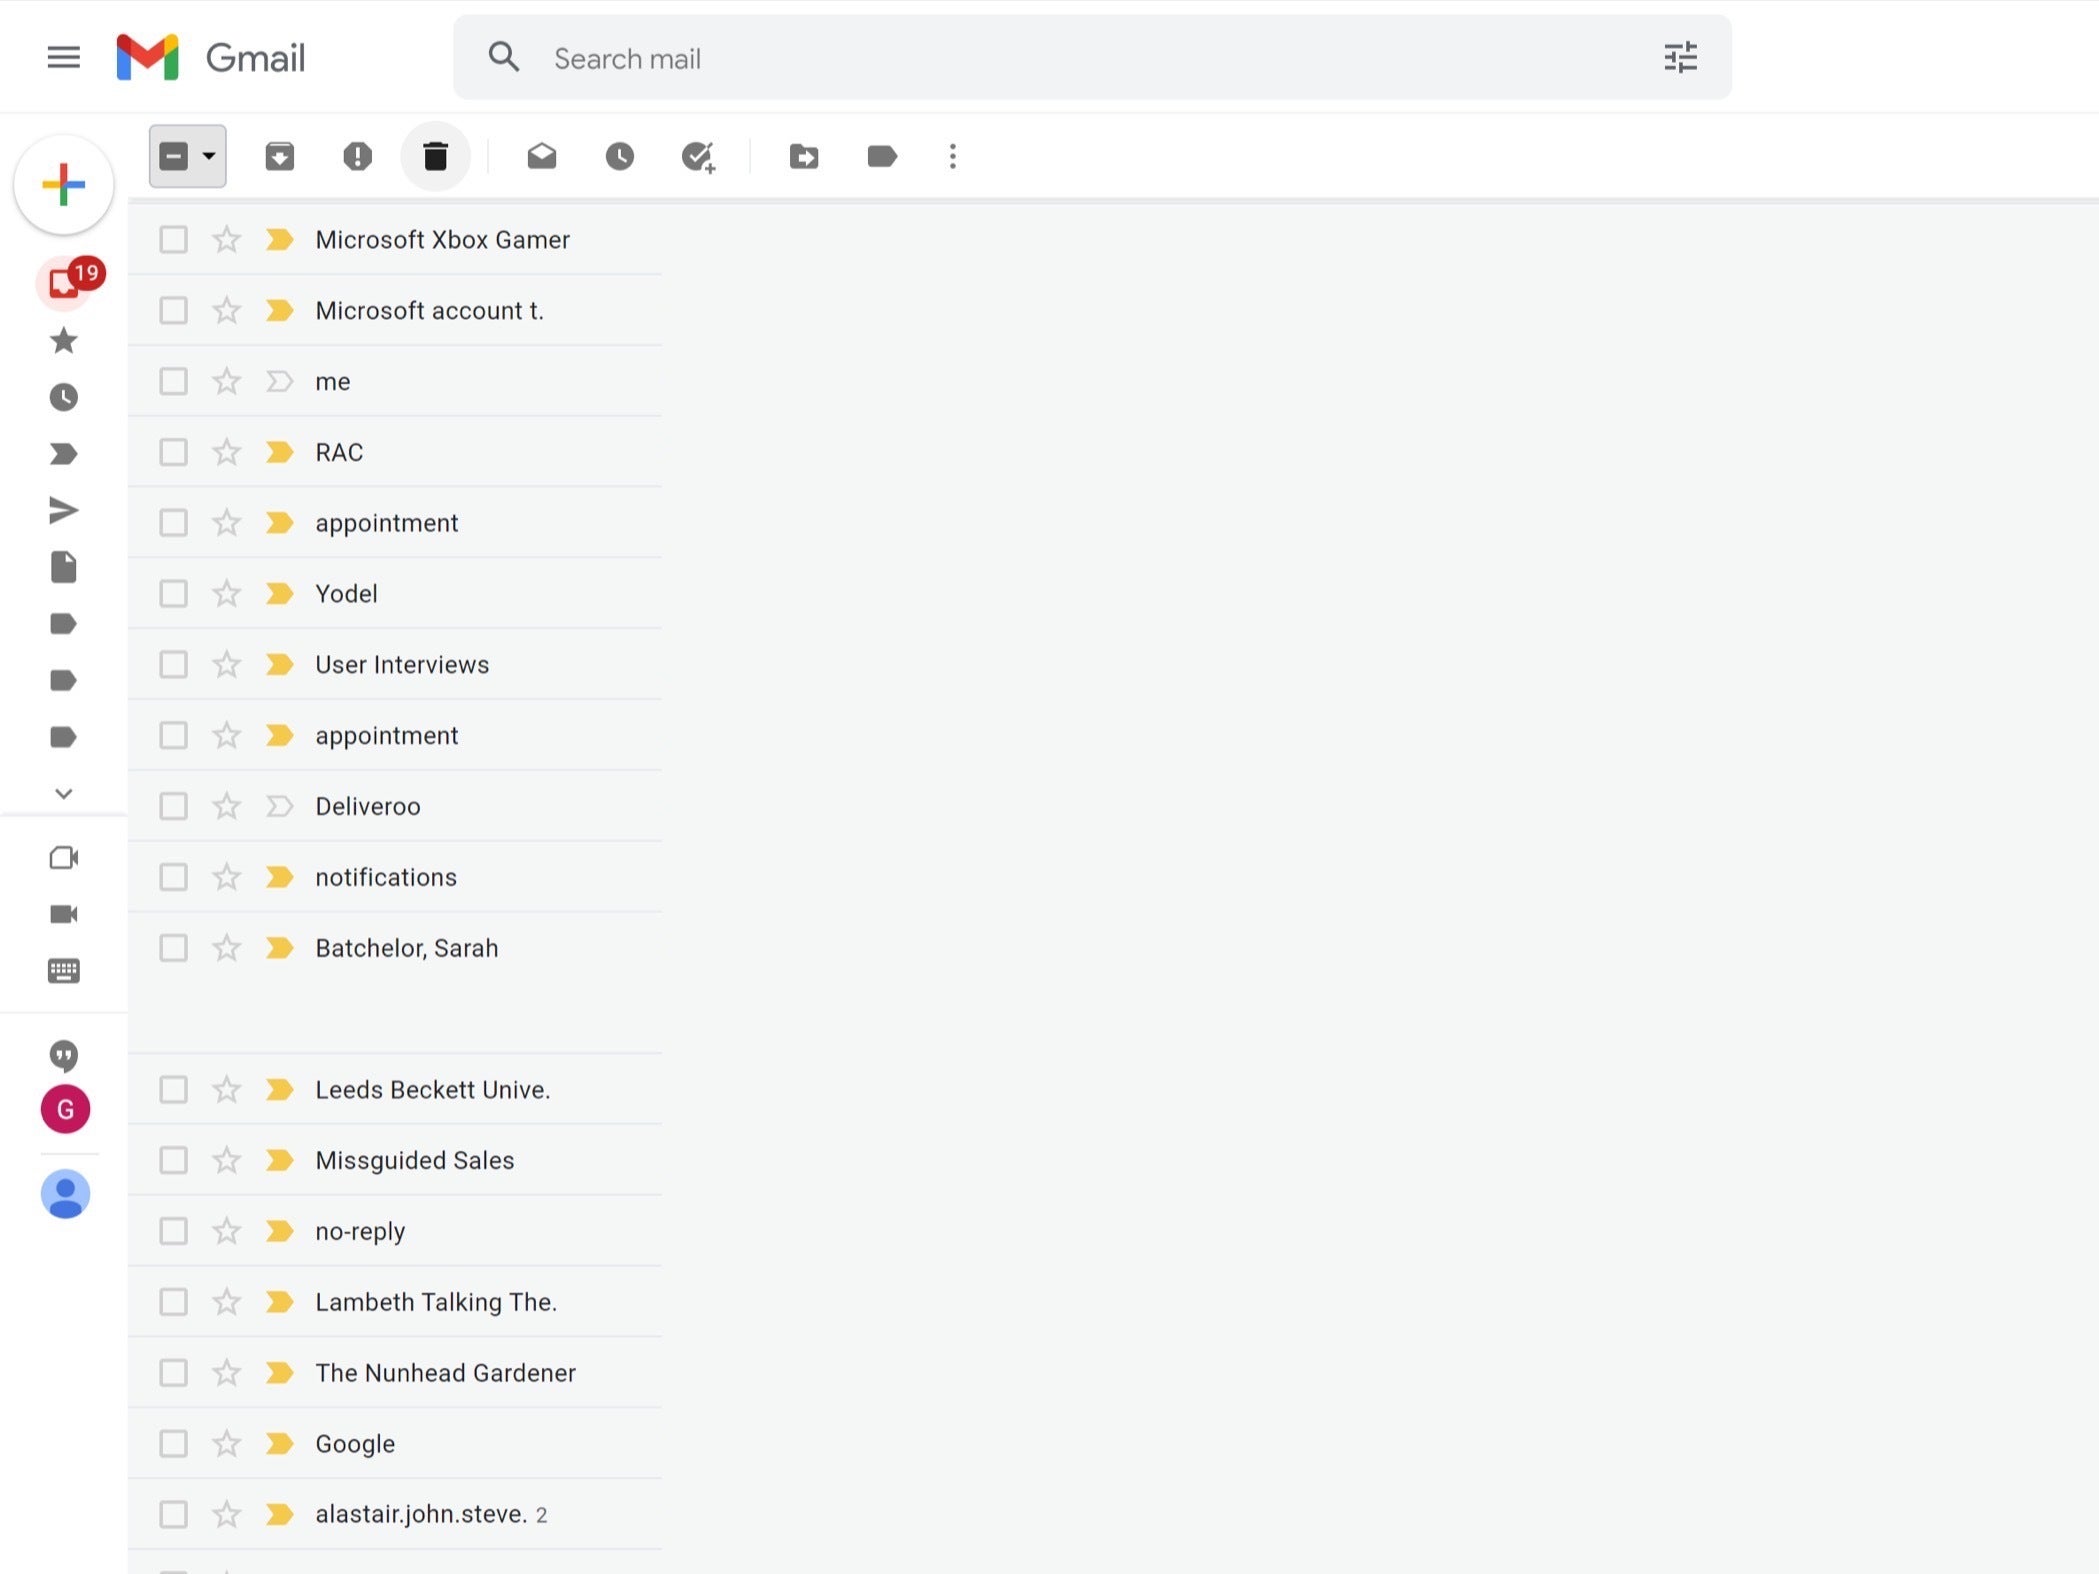Open the keyboard icon in sidebar
Image resolution: width=2099 pixels, height=1574 pixels.
[x=63, y=971]
